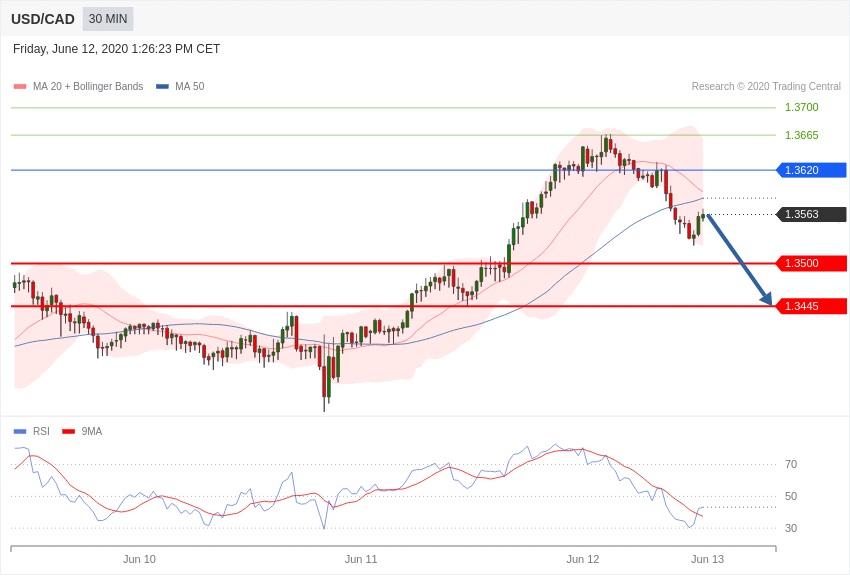Select the red 1.3445 target tag
The height and width of the screenshot is (576, 850).
(x=811, y=306)
